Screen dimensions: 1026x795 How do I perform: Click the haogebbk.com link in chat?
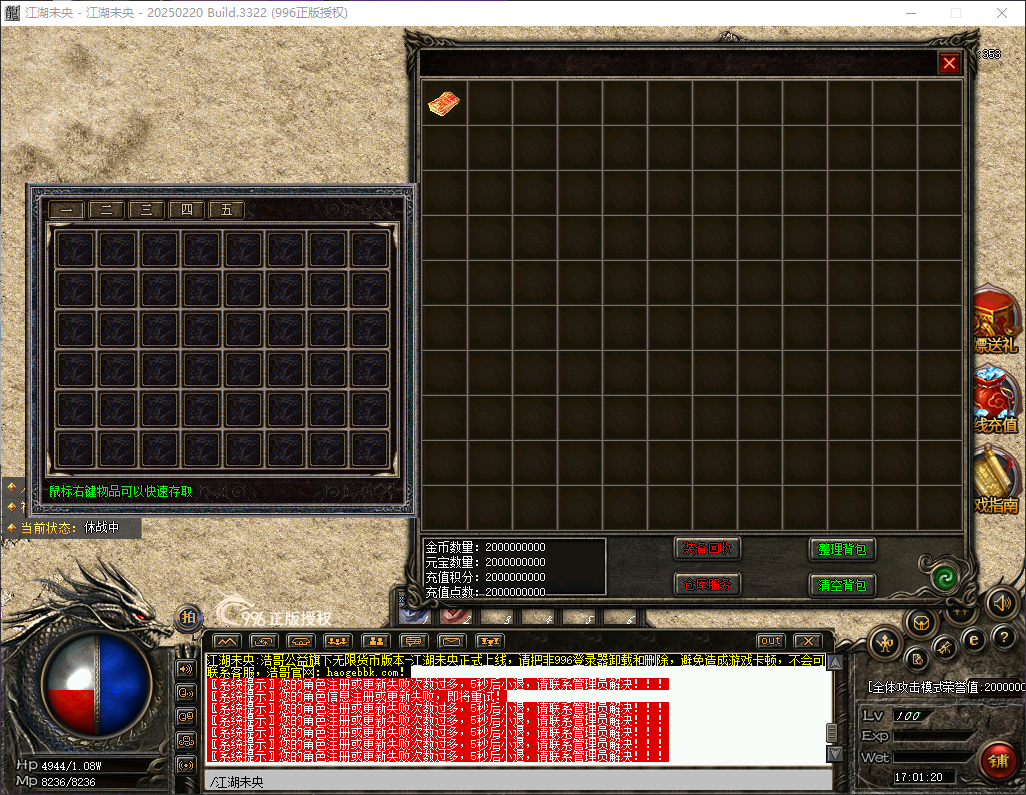point(364,673)
